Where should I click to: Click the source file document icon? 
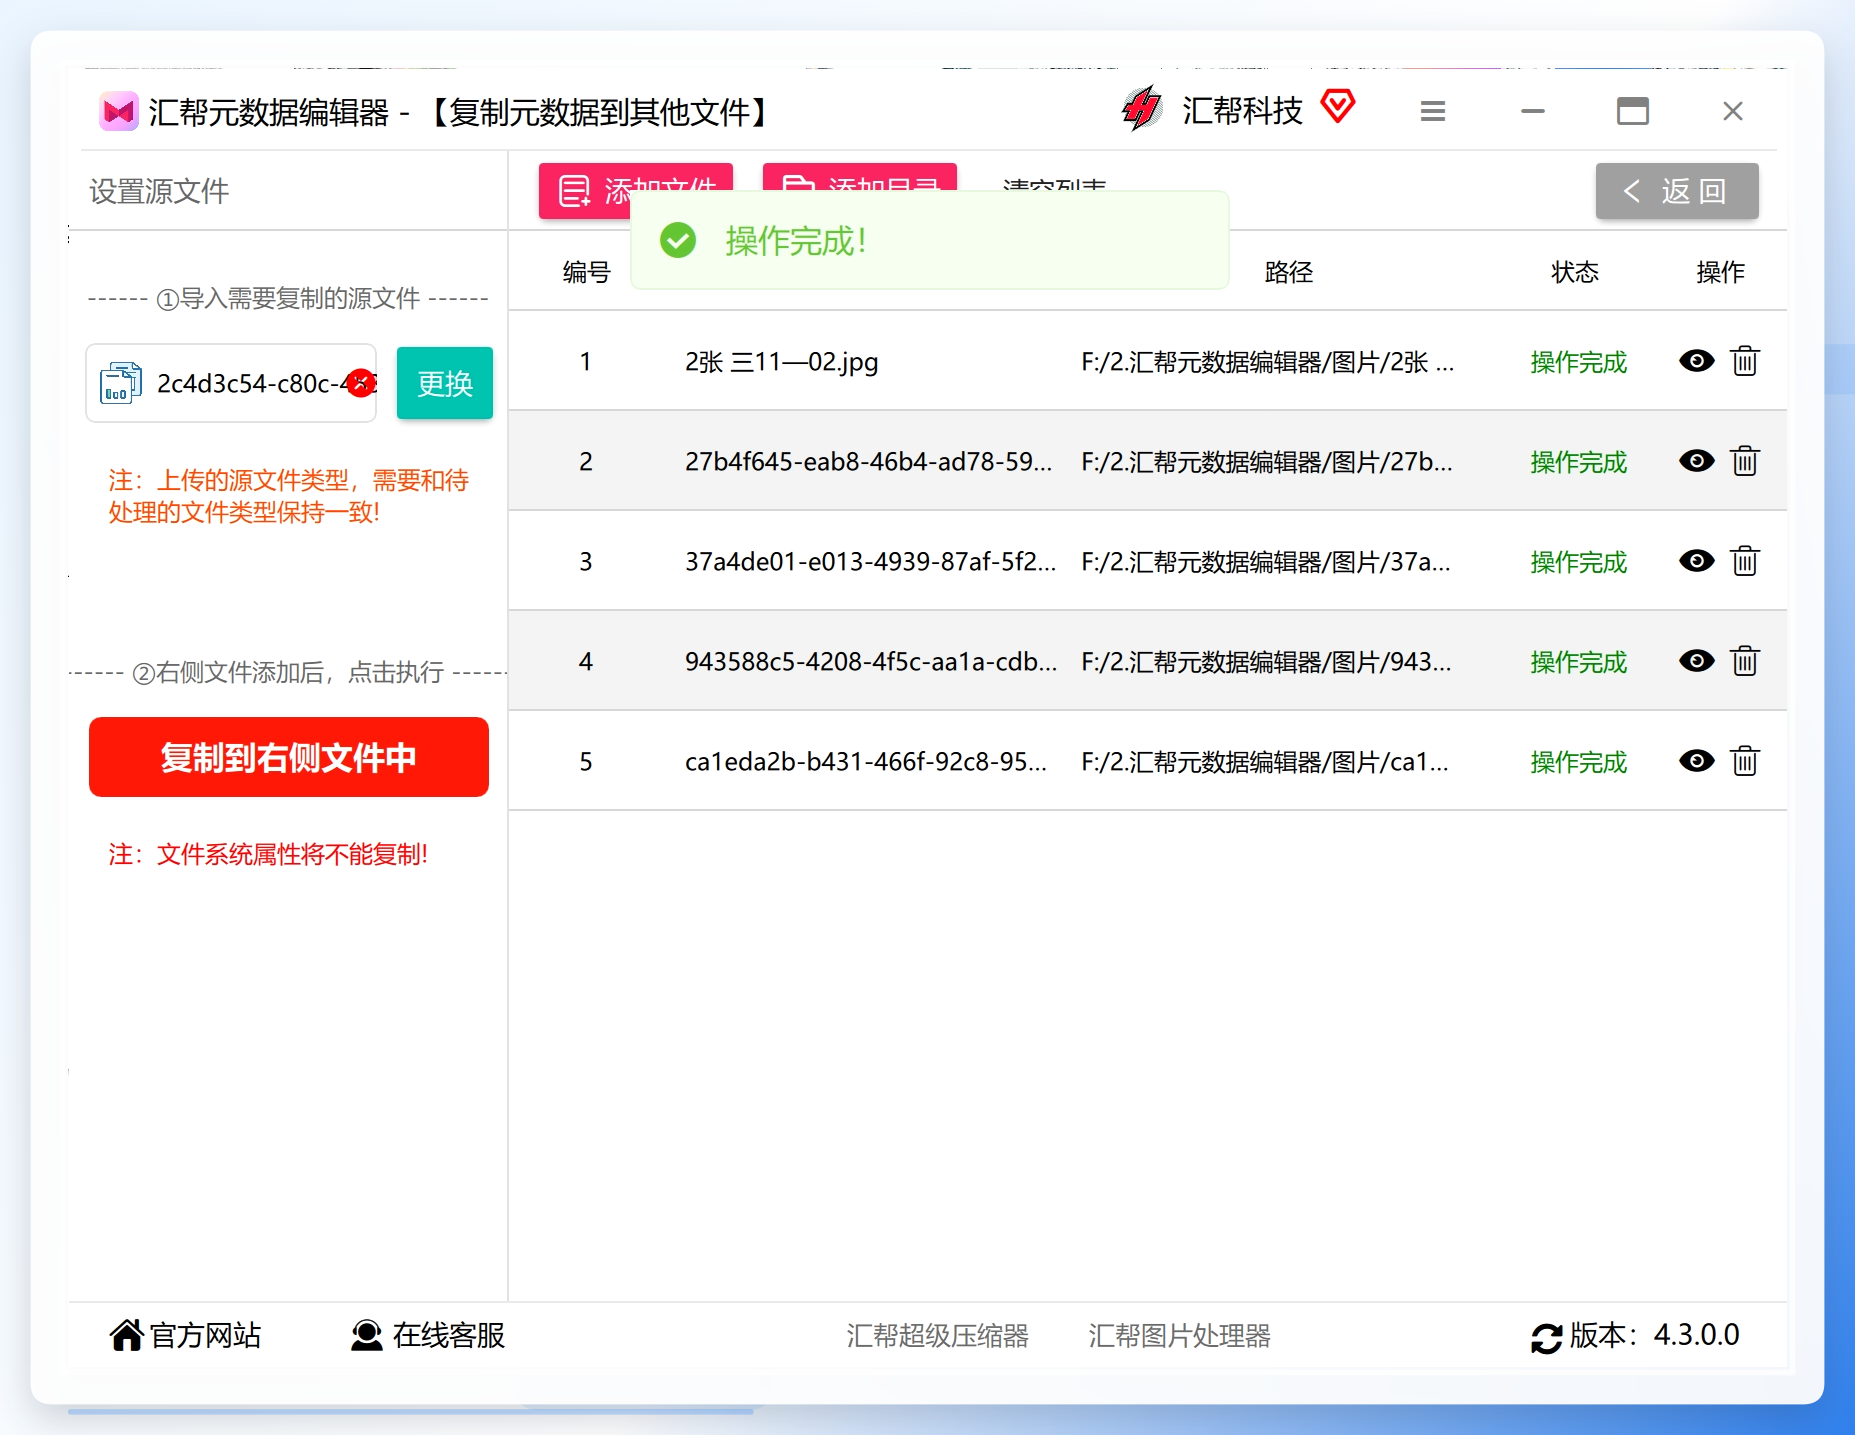pyautogui.click(x=120, y=384)
